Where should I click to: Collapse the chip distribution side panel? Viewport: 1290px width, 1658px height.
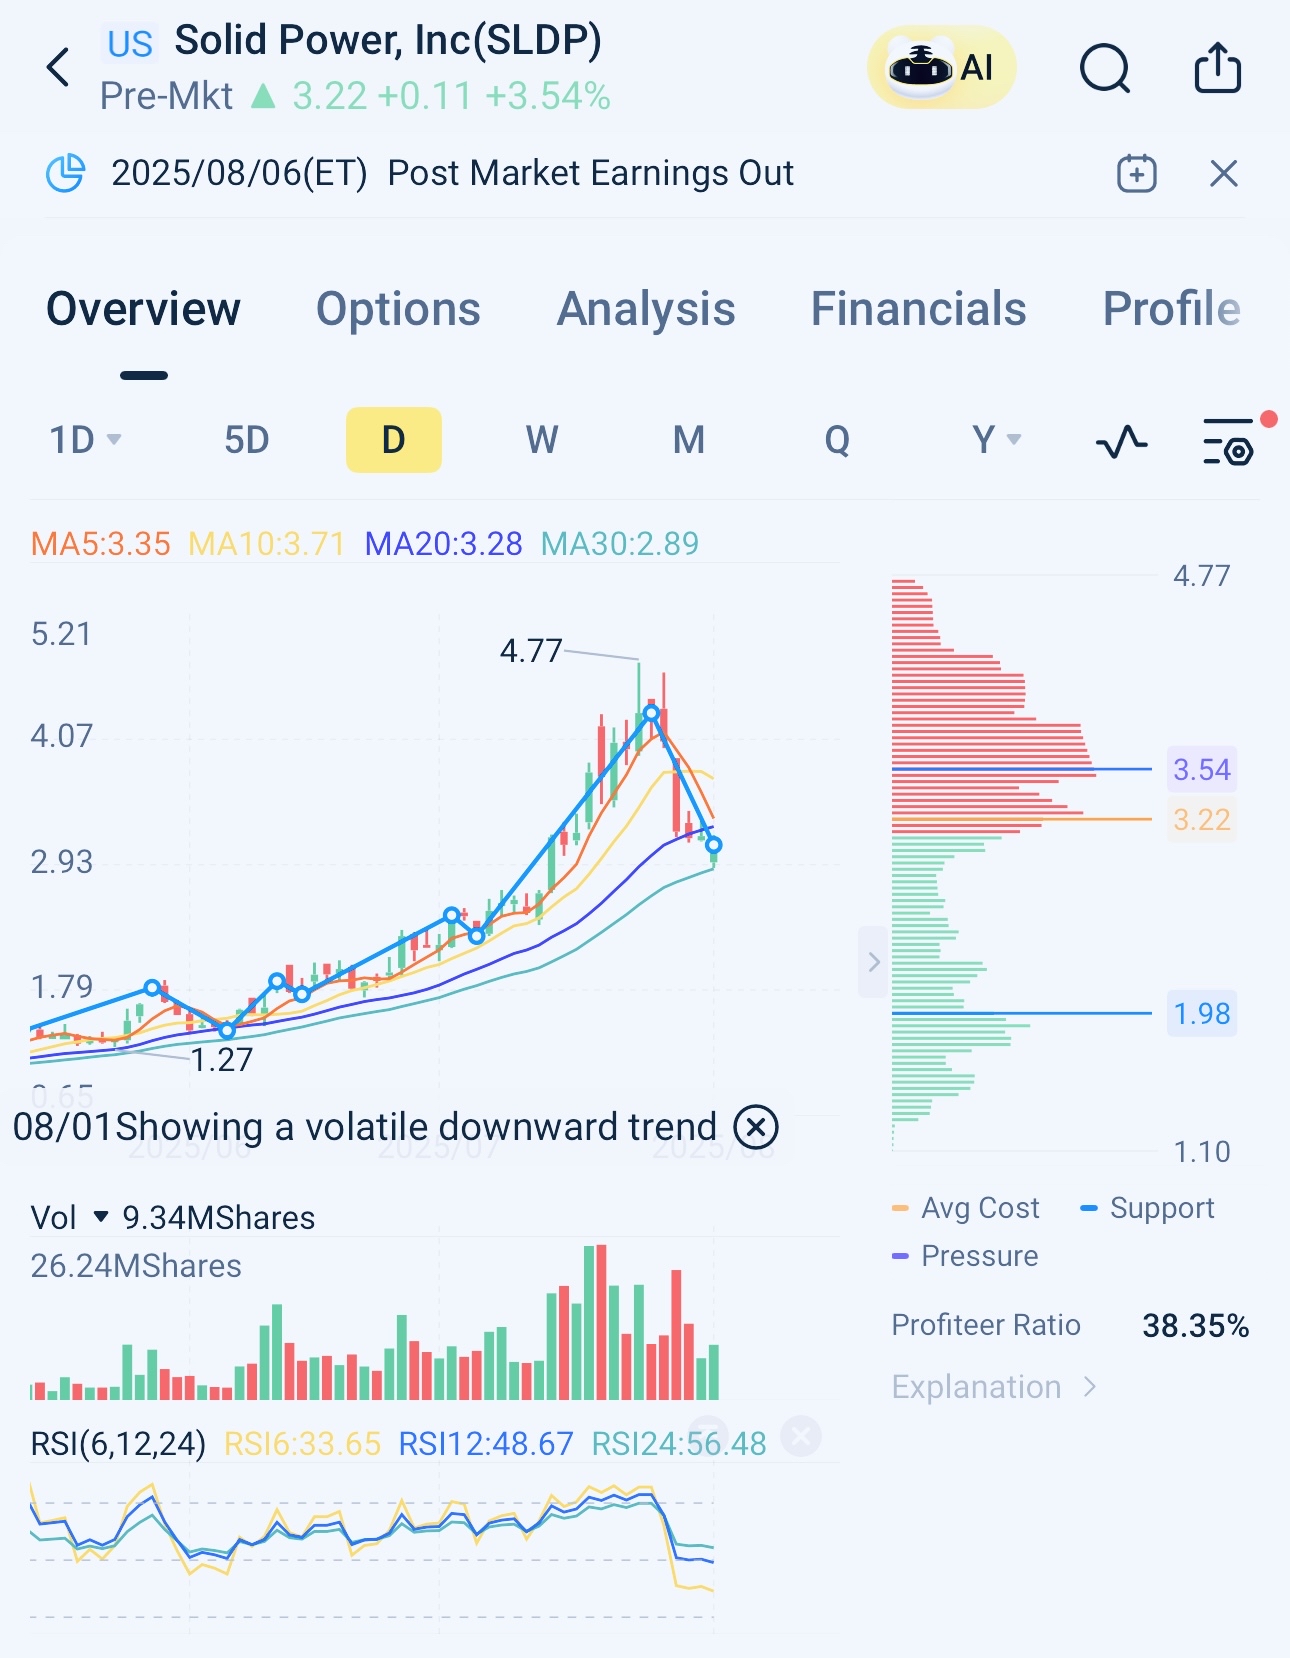[873, 962]
